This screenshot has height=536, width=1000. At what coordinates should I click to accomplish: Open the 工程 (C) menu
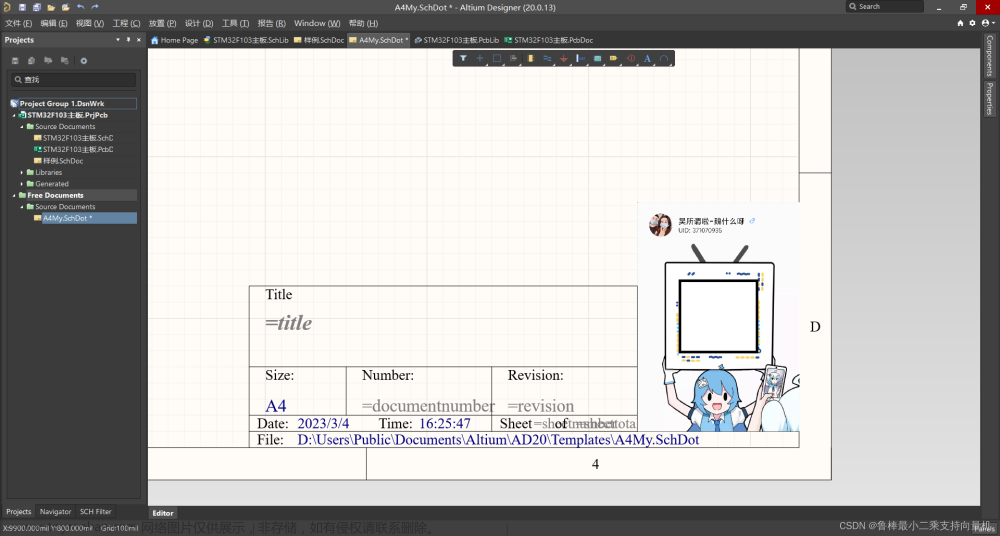click(x=126, y=23)
